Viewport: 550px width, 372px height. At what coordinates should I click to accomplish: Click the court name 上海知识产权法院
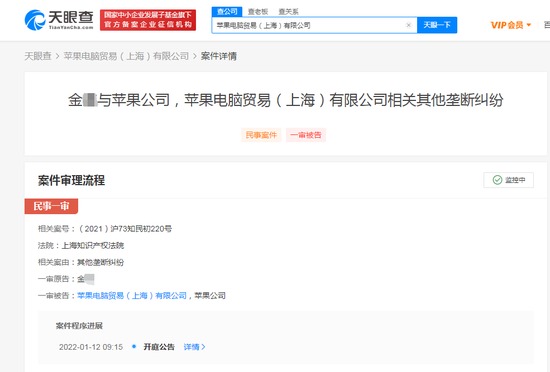point(93,245)
